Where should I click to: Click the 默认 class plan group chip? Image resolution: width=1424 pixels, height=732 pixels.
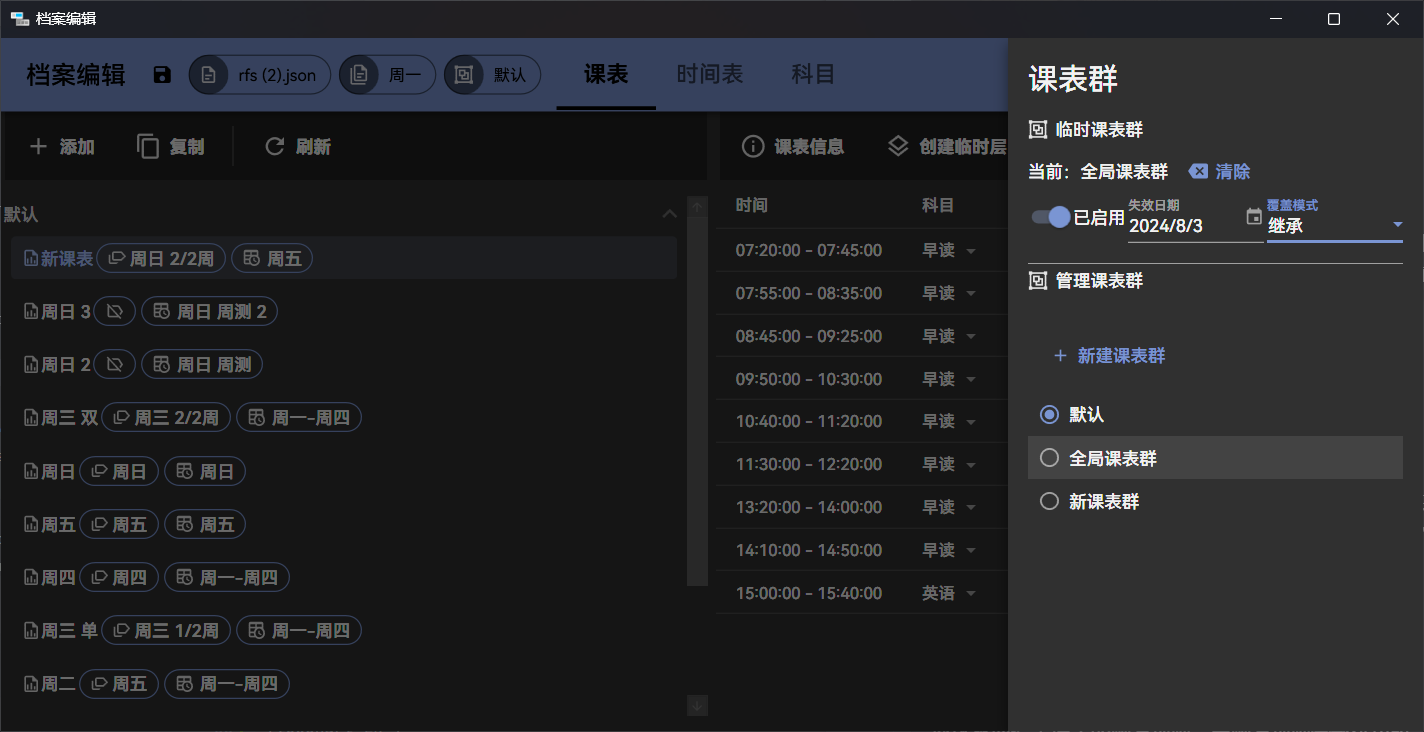pyautogui.click(x=493, y=75)
